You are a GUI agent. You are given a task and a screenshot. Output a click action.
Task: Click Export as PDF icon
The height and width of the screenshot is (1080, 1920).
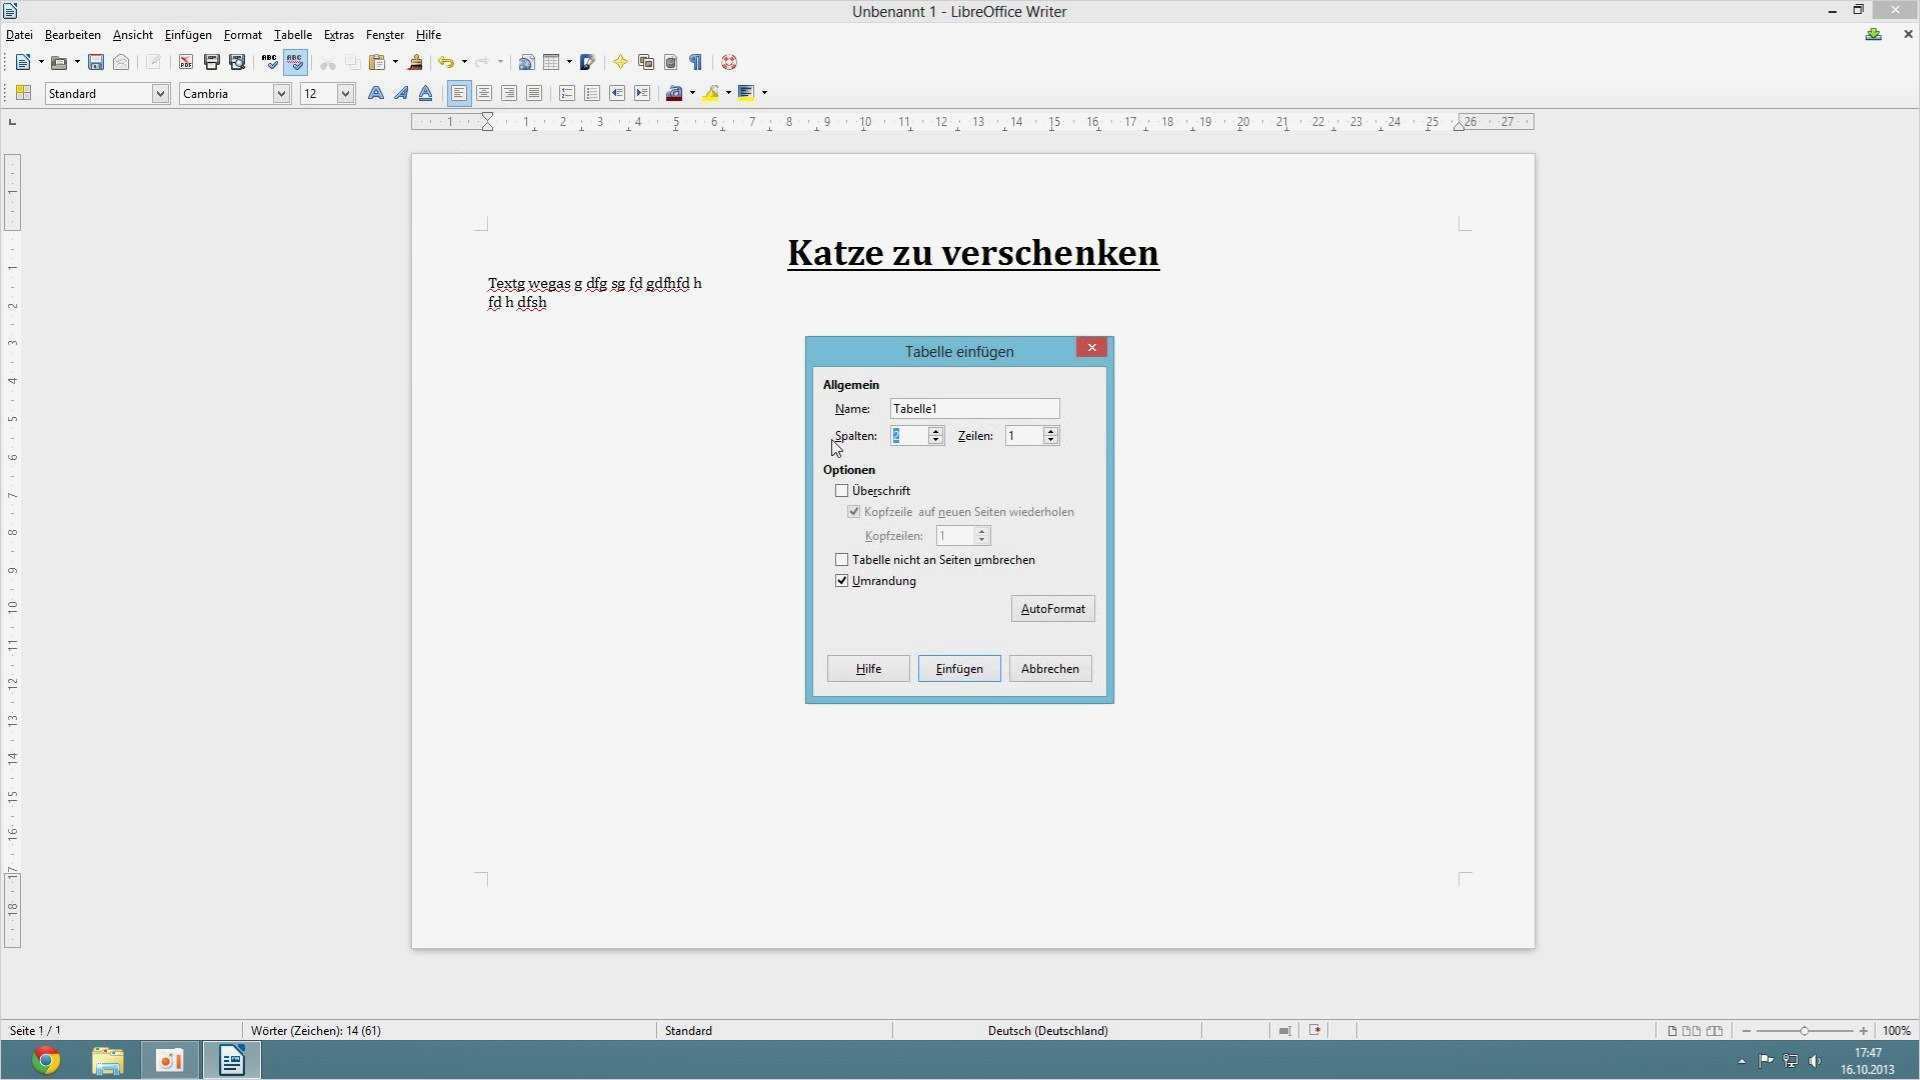pos(186,62)
